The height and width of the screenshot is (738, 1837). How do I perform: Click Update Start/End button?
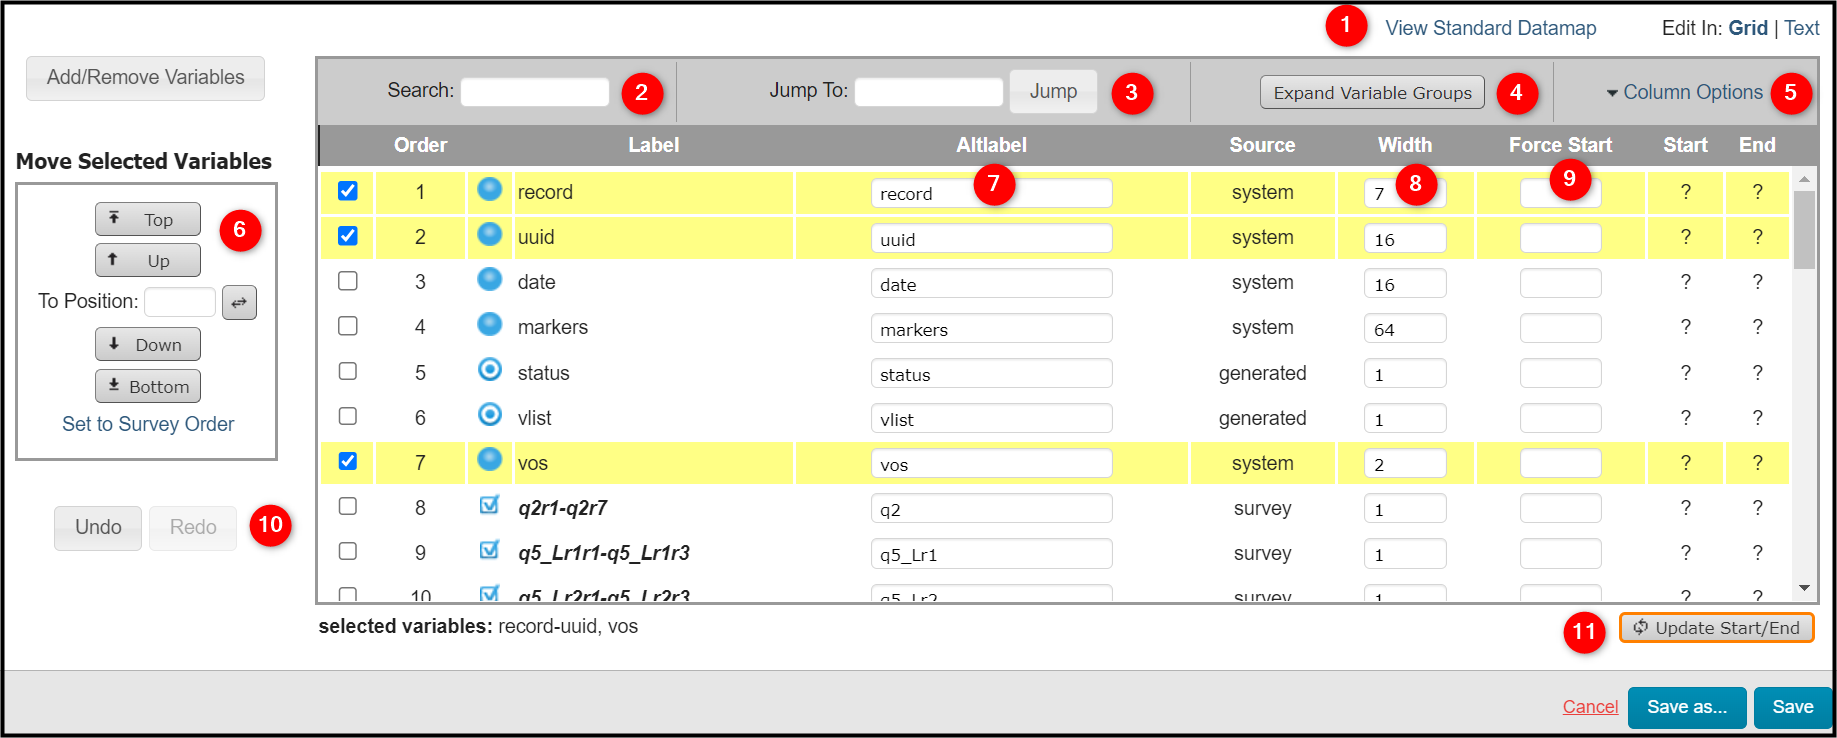coord(1716,628)
